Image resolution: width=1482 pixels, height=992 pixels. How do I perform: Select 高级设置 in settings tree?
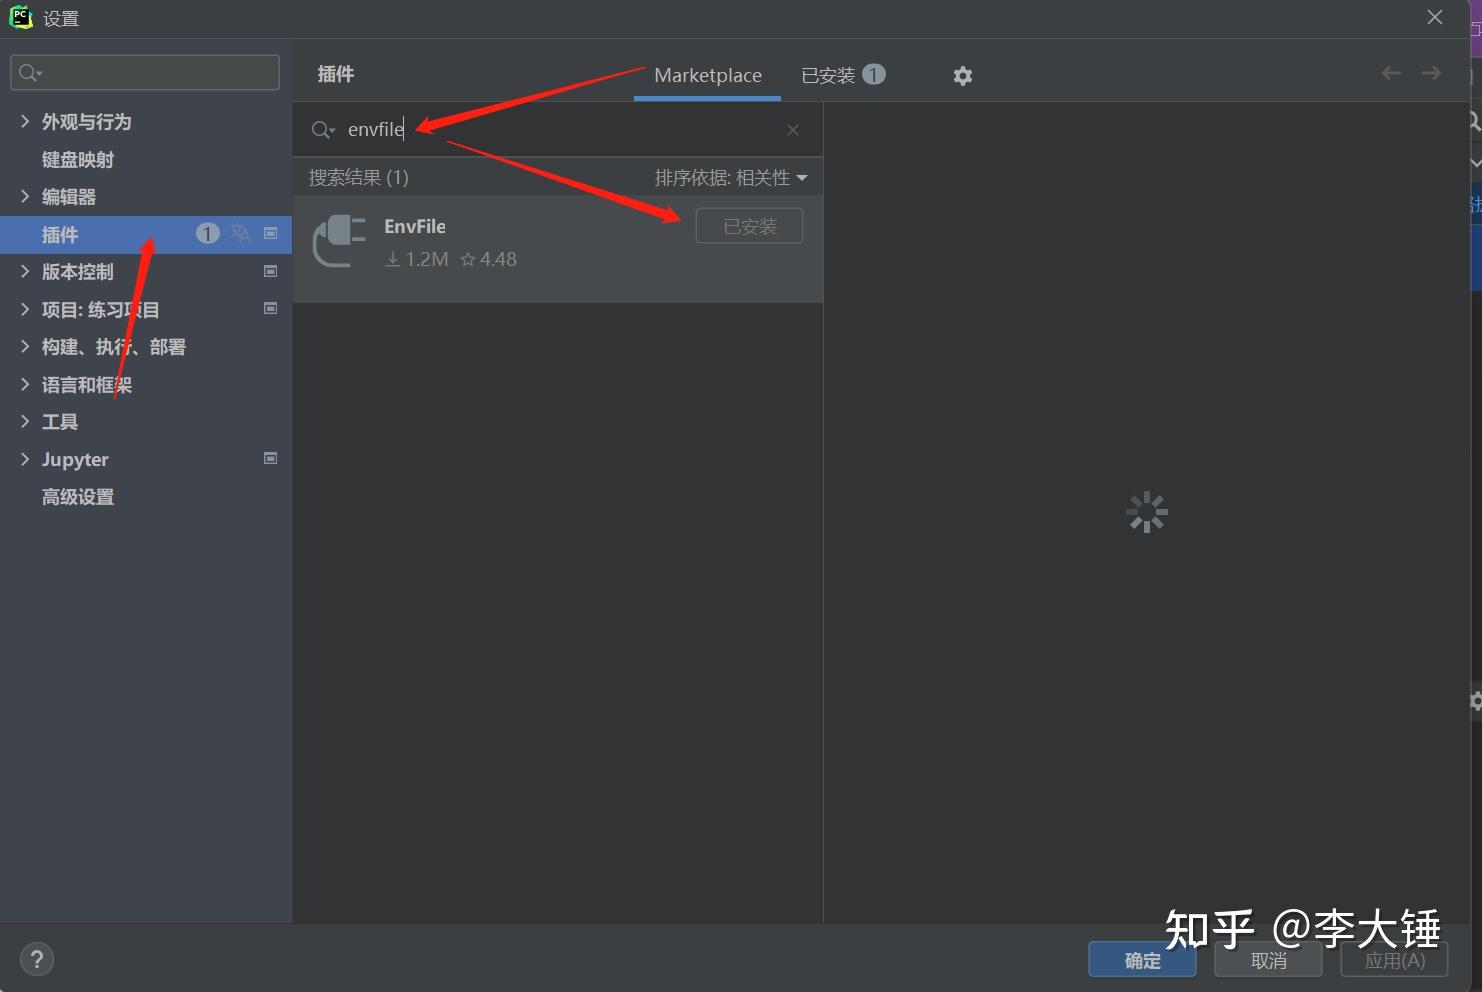coord(78,497)
